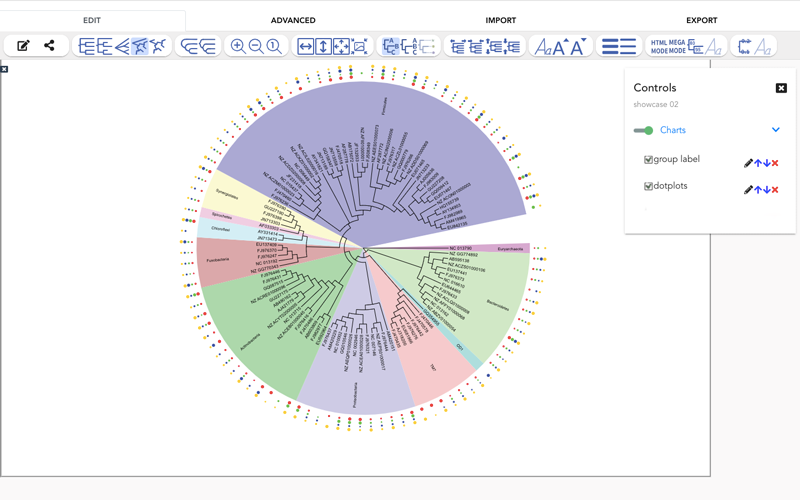The height and width of the screenshot is (500, 800).
Task: Delete group label with red X
Action: 775,163
